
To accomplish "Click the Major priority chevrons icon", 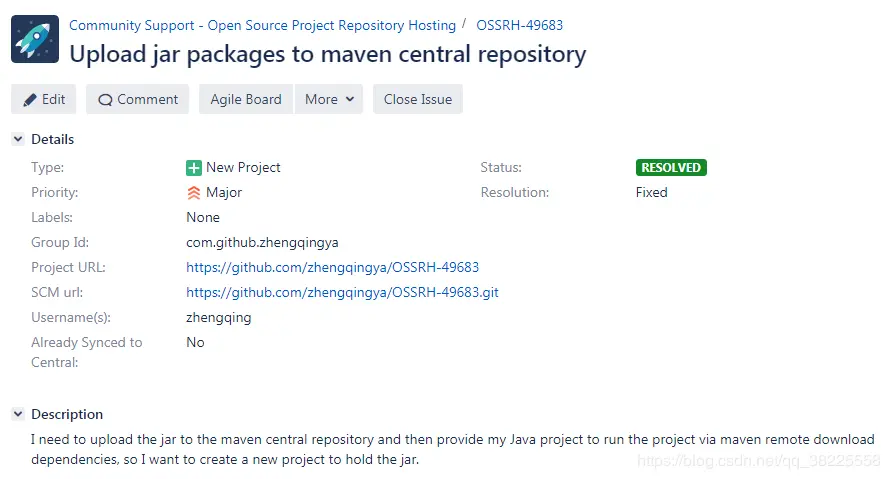I will click(194, 193).
